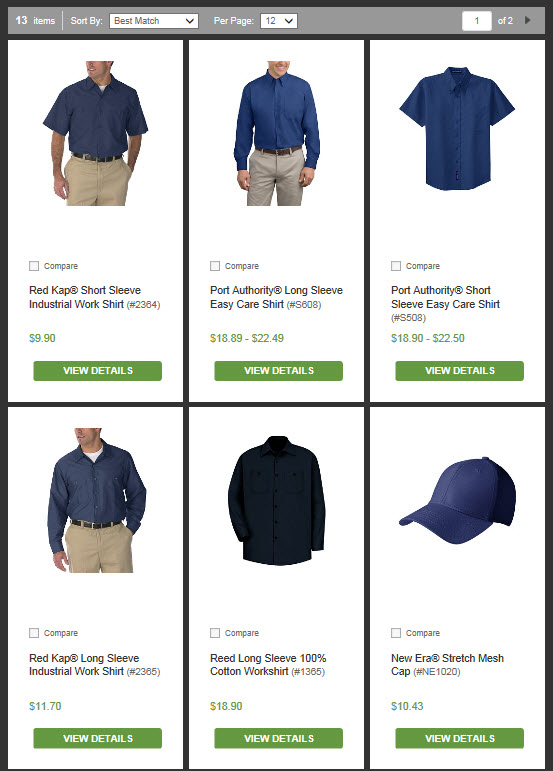Screen dimensions: 553x771
Task: Expand the Per Page 12 dropdown
Action: [x=279, y=21]
